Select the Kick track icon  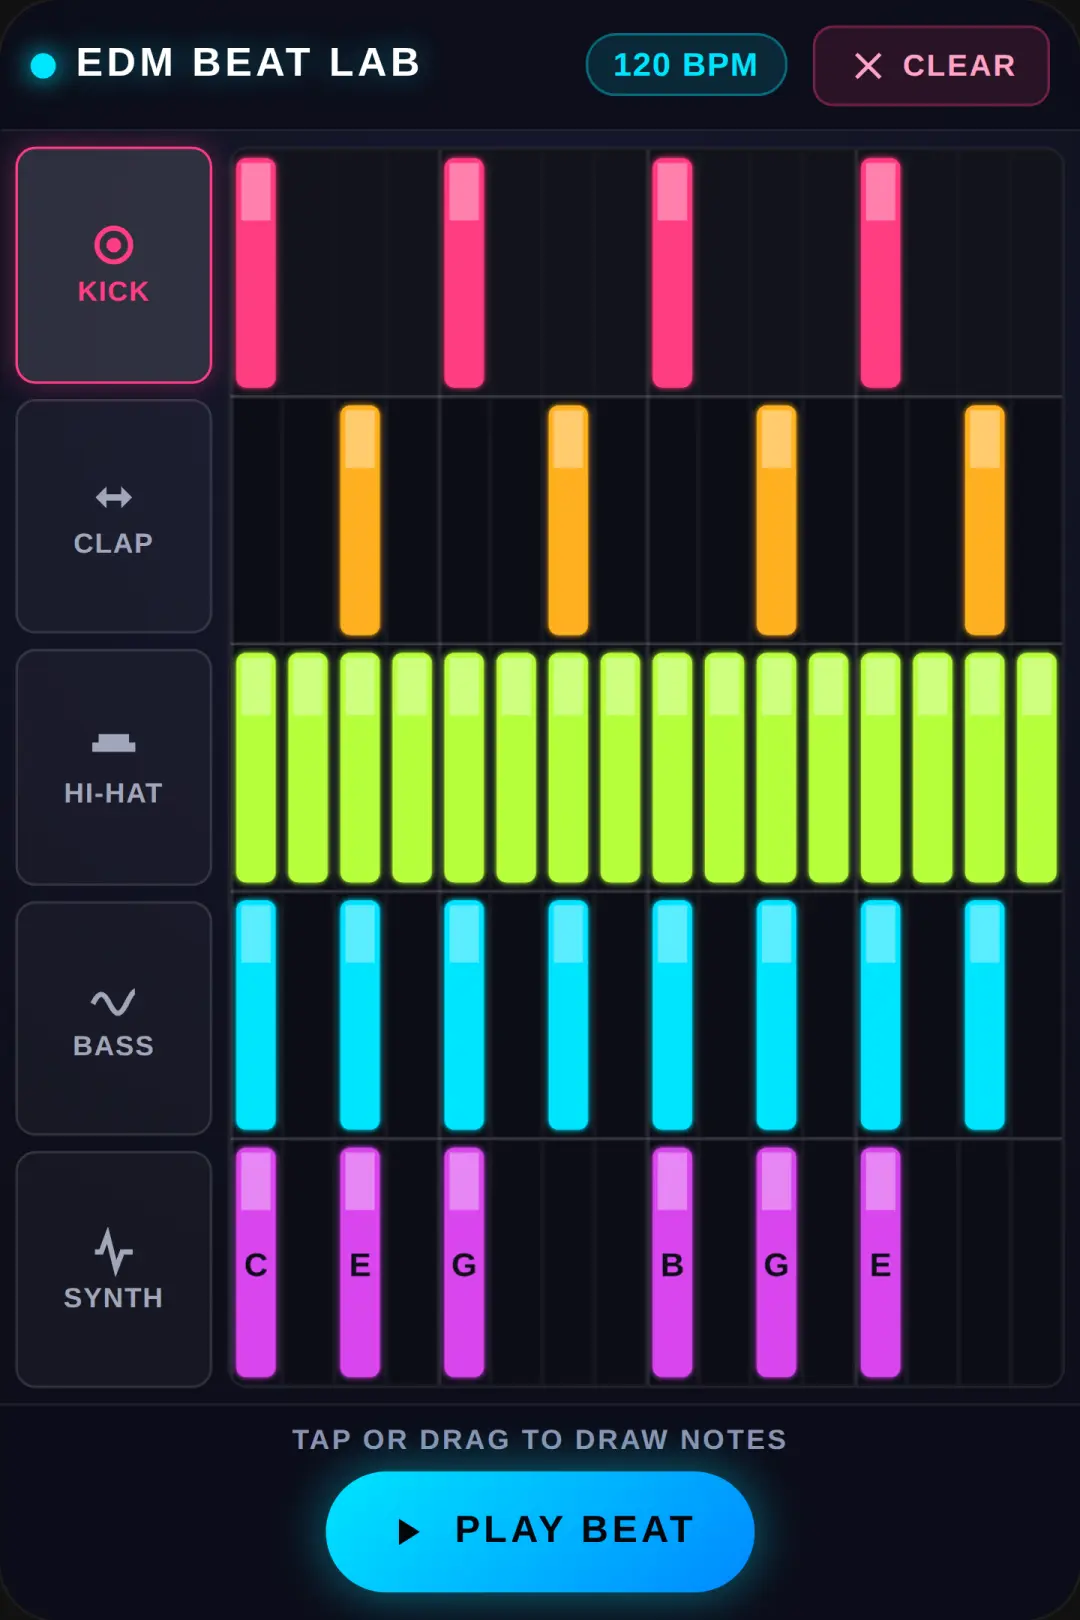113,245
